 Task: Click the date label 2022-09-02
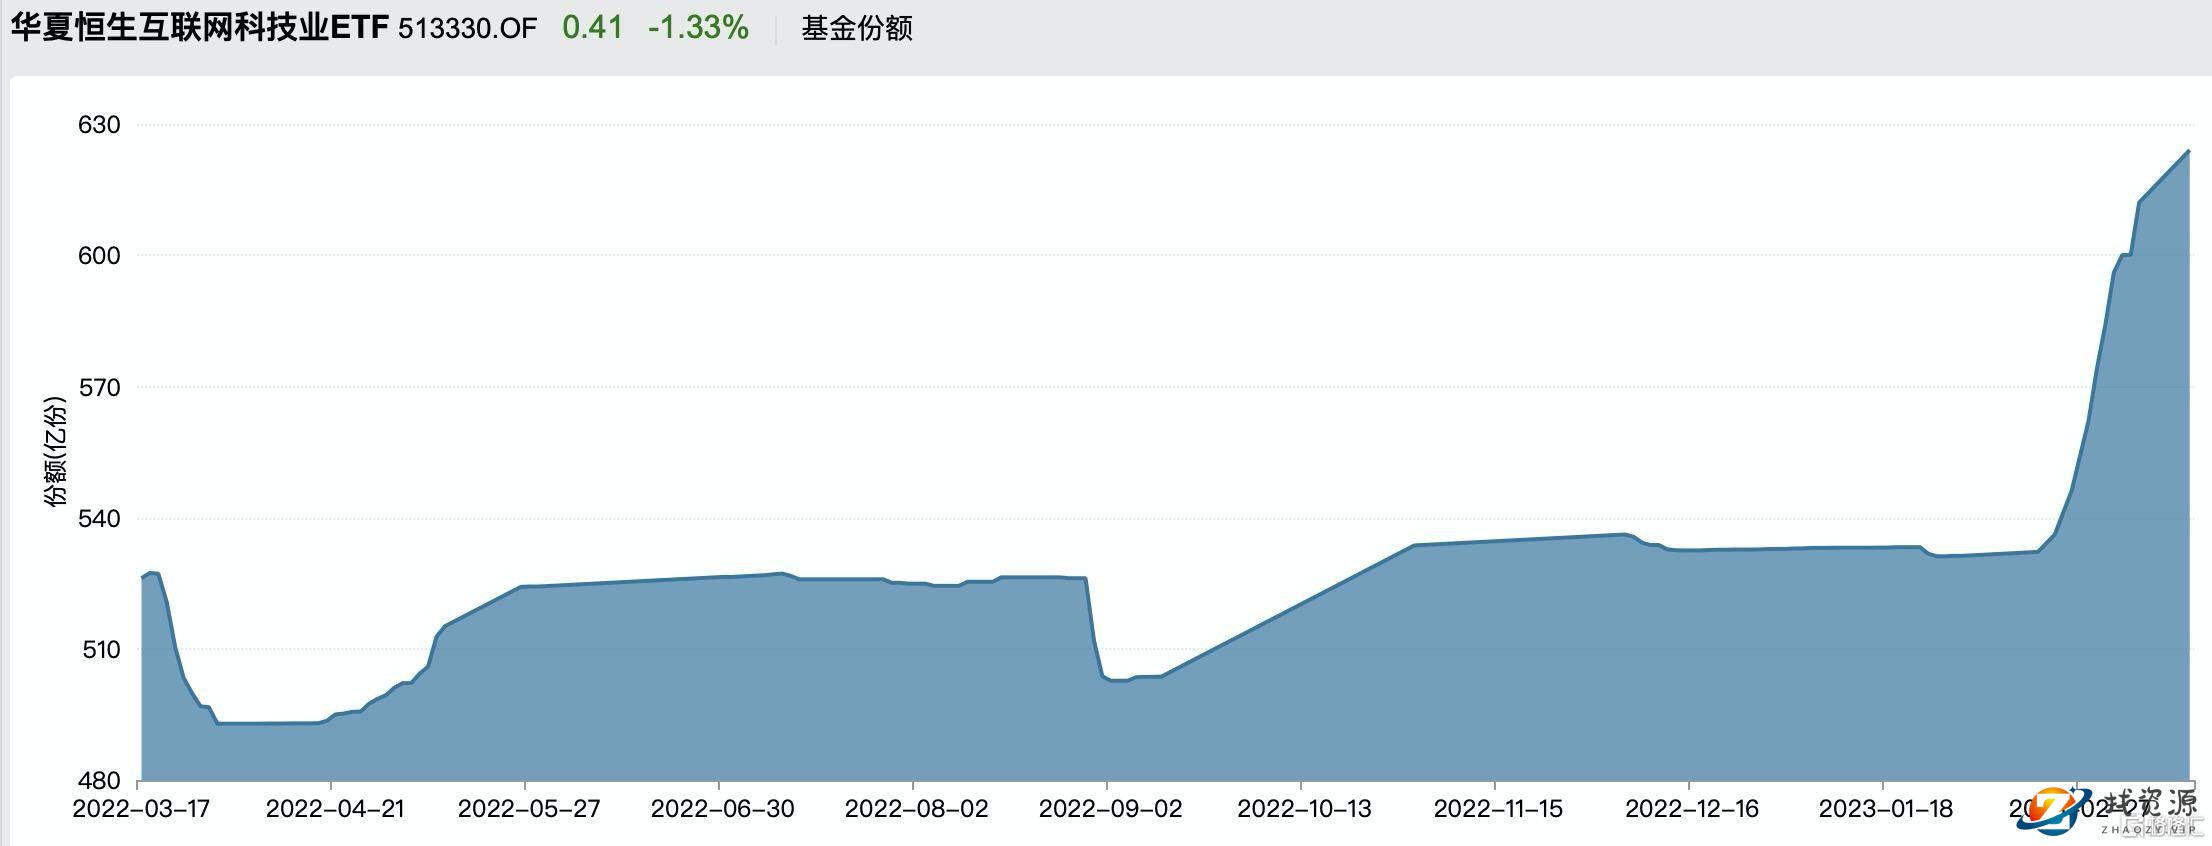[1110, 809]
